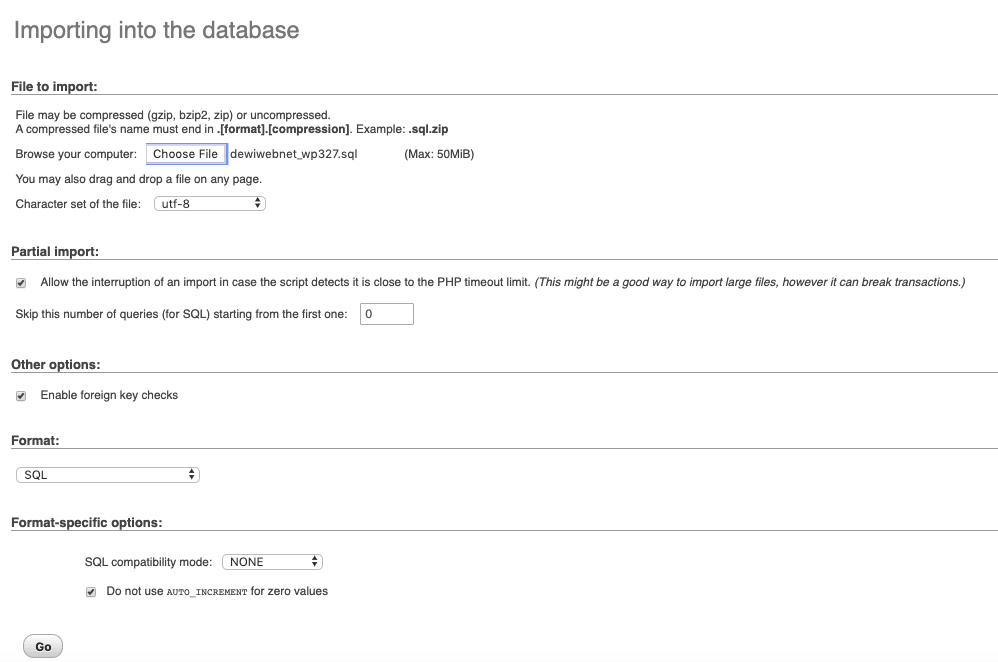Toggle the Enable foreign key checks checkbox

tap(21, 396)
